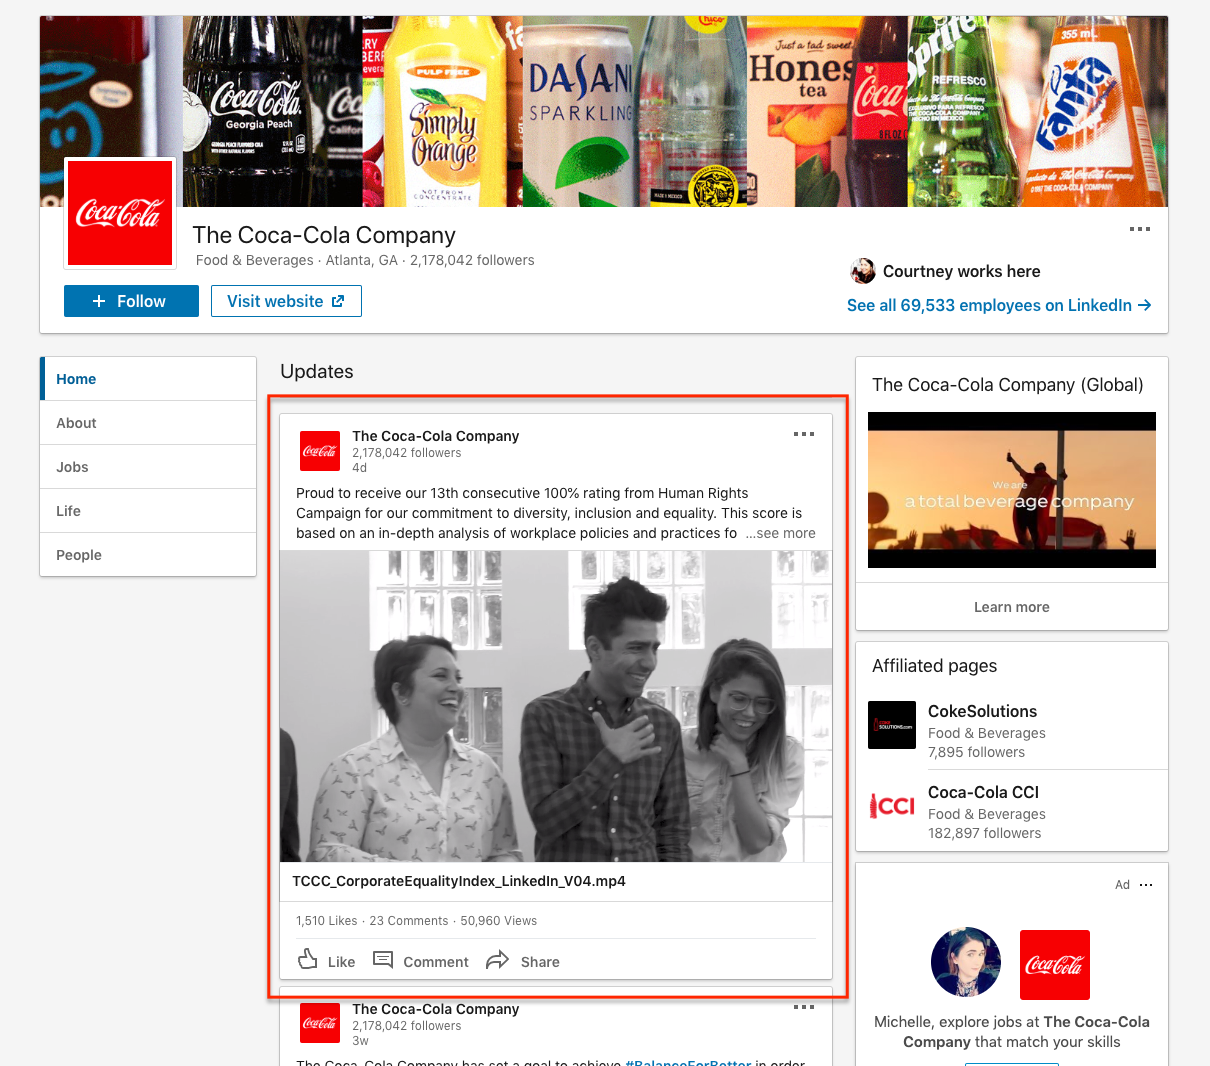
Task: Open the About tab
Action: (148, 423)
